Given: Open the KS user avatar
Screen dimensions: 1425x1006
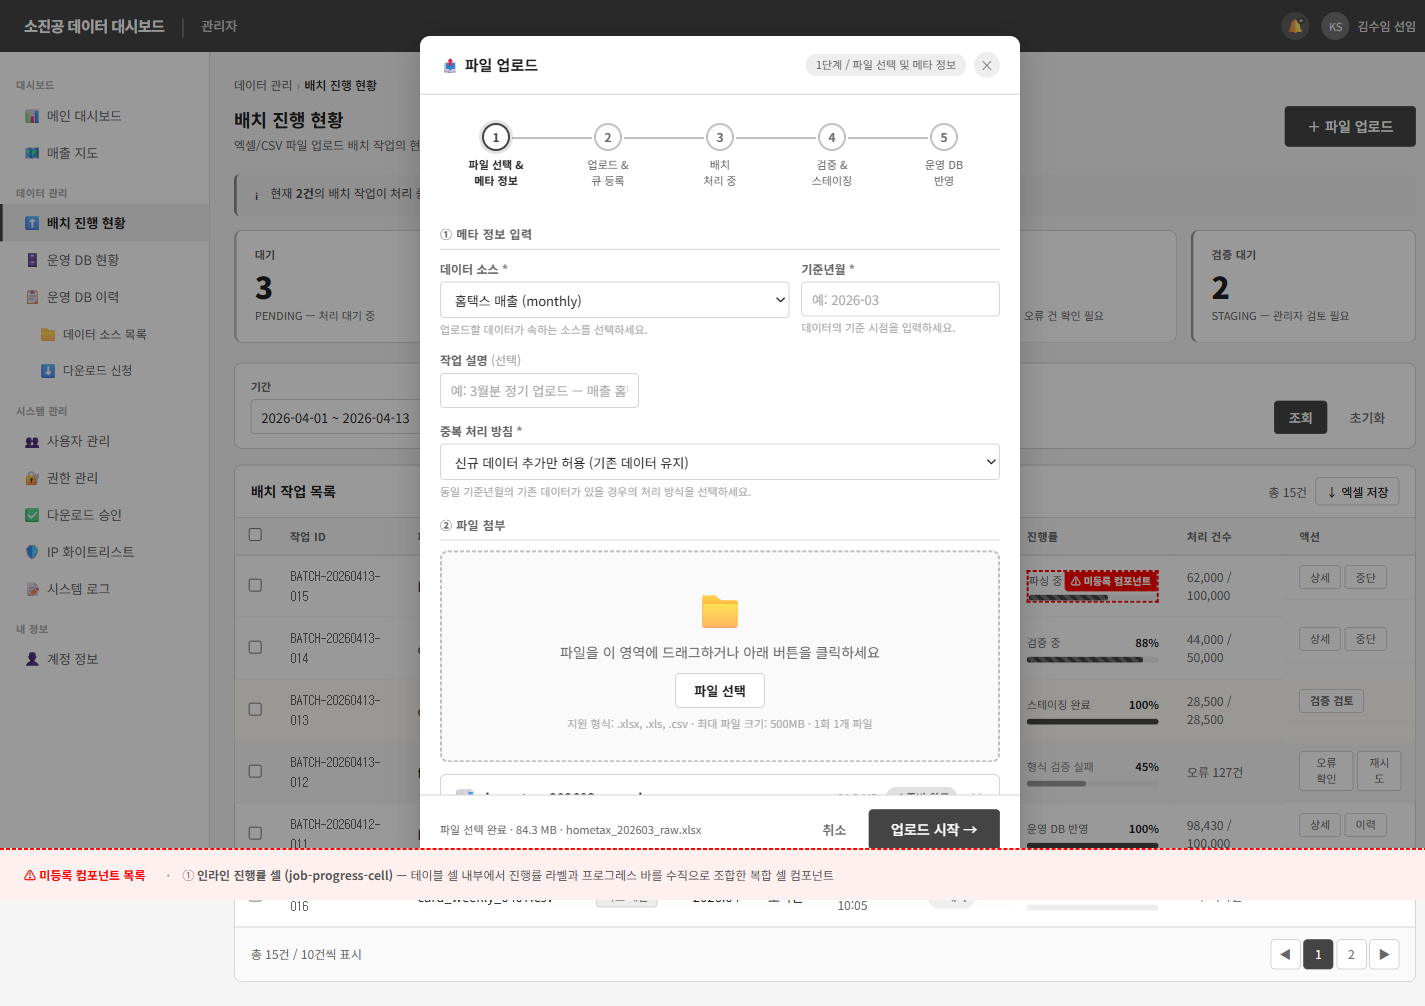Looking at the screenshot, I should 1335,26.
